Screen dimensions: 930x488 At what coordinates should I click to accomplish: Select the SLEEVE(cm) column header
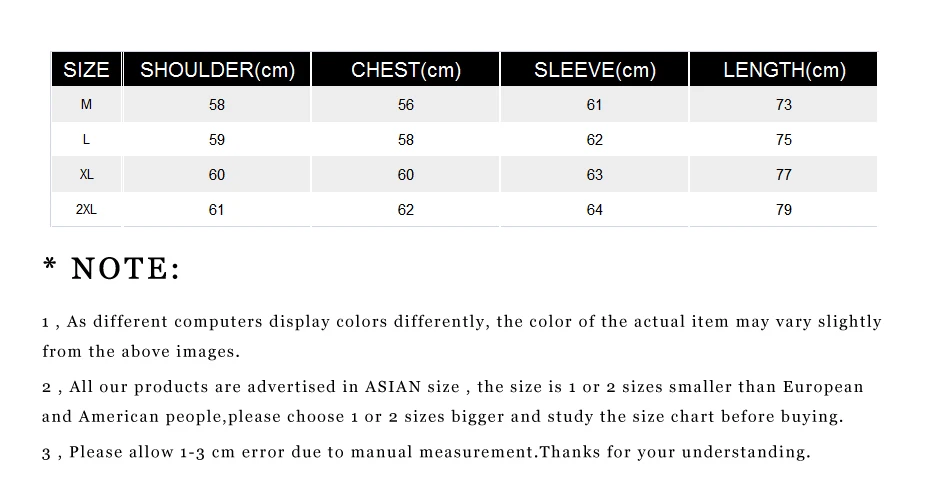pos(594,69)
